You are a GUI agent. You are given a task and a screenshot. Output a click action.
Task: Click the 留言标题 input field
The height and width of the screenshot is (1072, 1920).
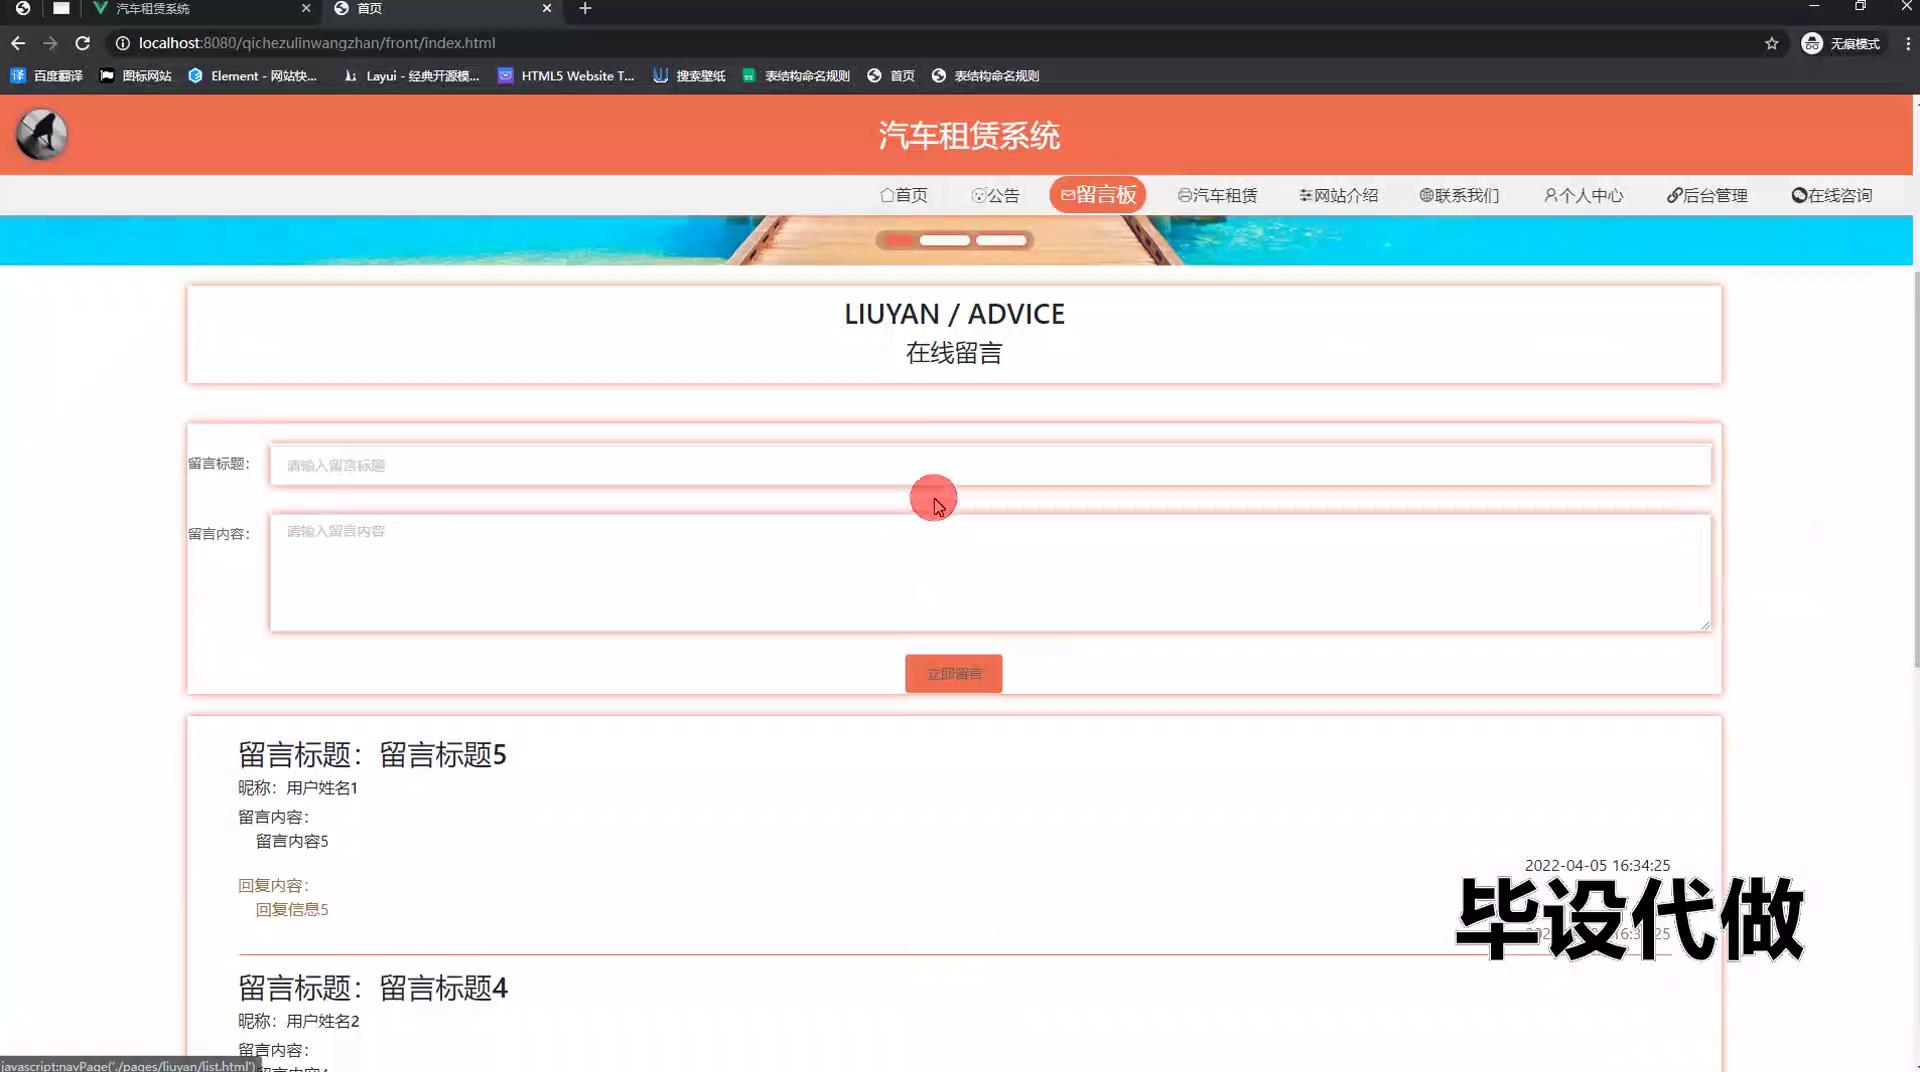[x=990, y=465]
